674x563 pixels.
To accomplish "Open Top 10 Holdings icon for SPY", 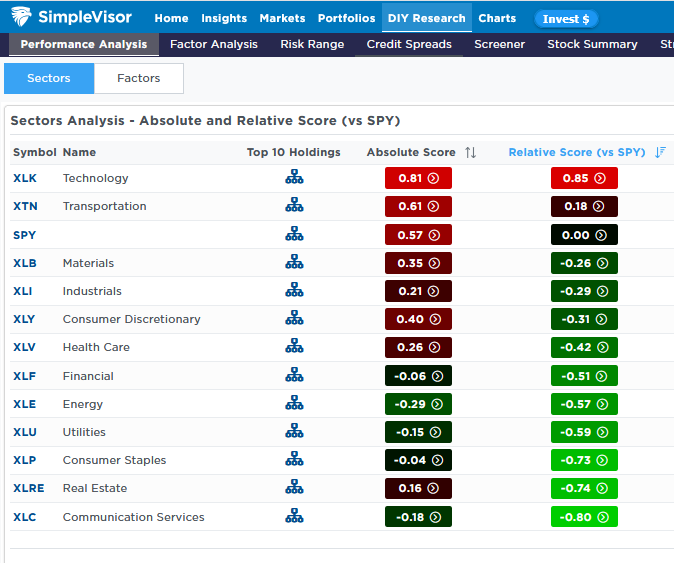I will (294, 234).
